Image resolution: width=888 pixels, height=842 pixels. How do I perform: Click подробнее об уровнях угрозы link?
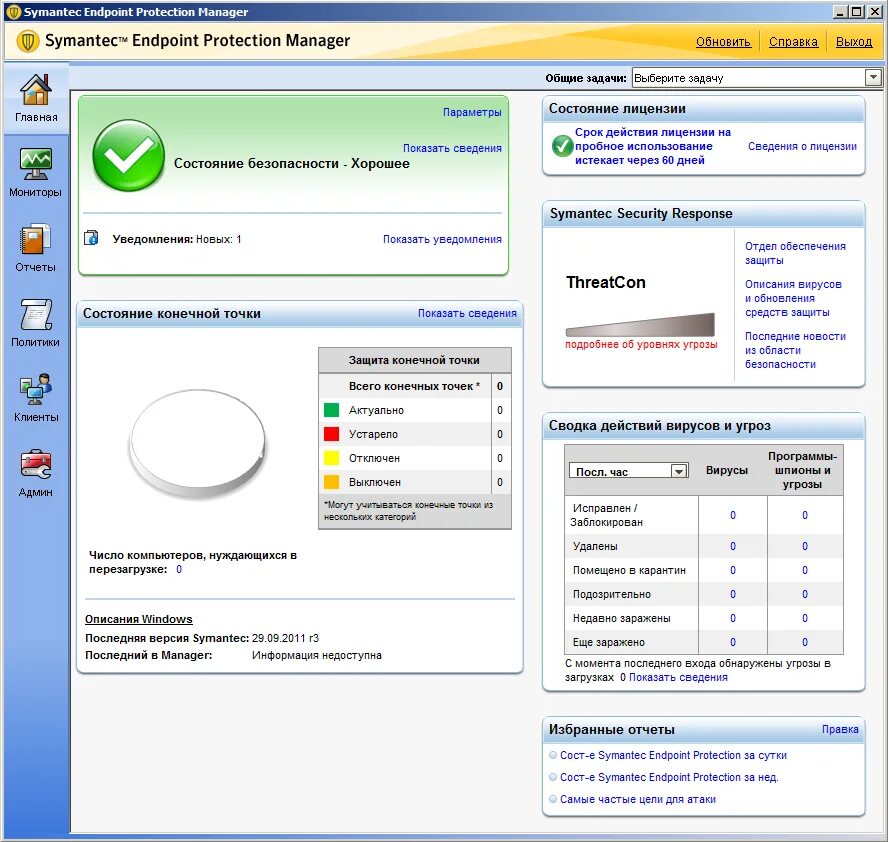[641, 344]
